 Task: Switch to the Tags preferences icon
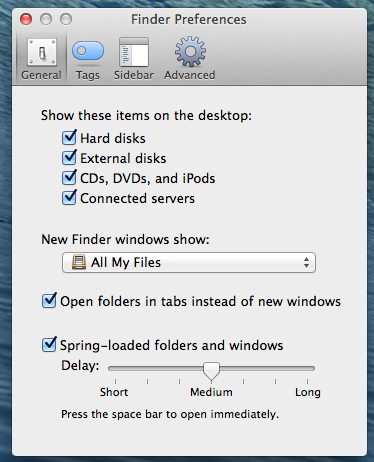[x=88, y=51]
